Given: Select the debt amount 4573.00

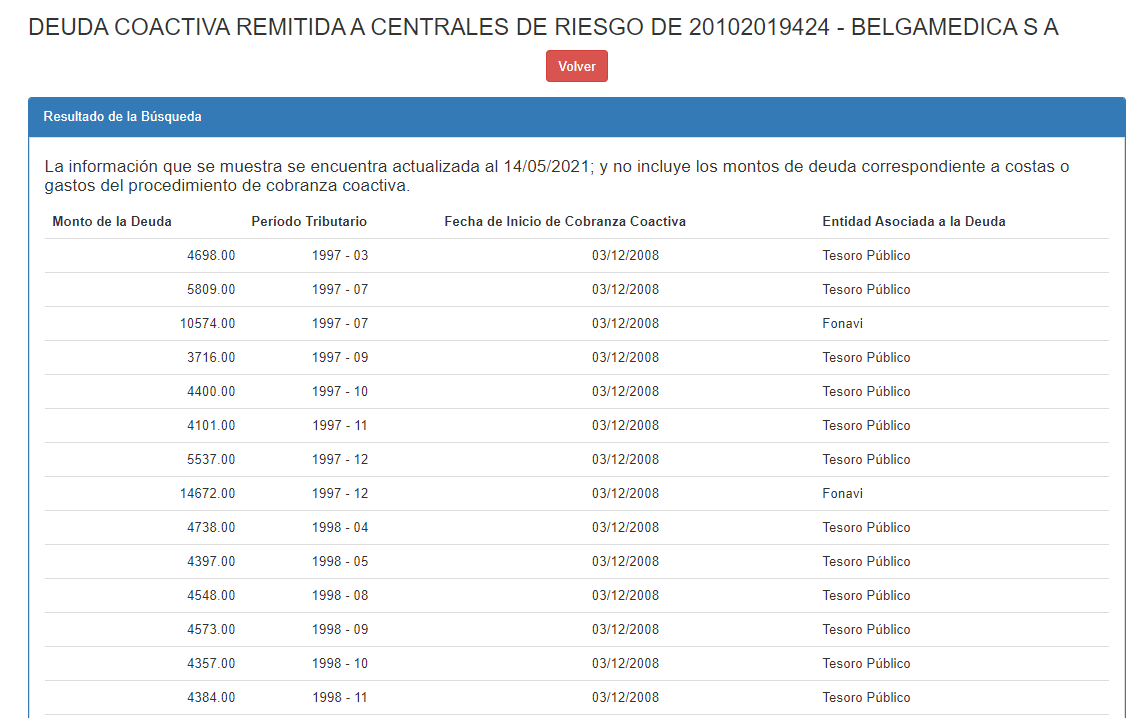Looking at the screenshot, I should 211,630.
